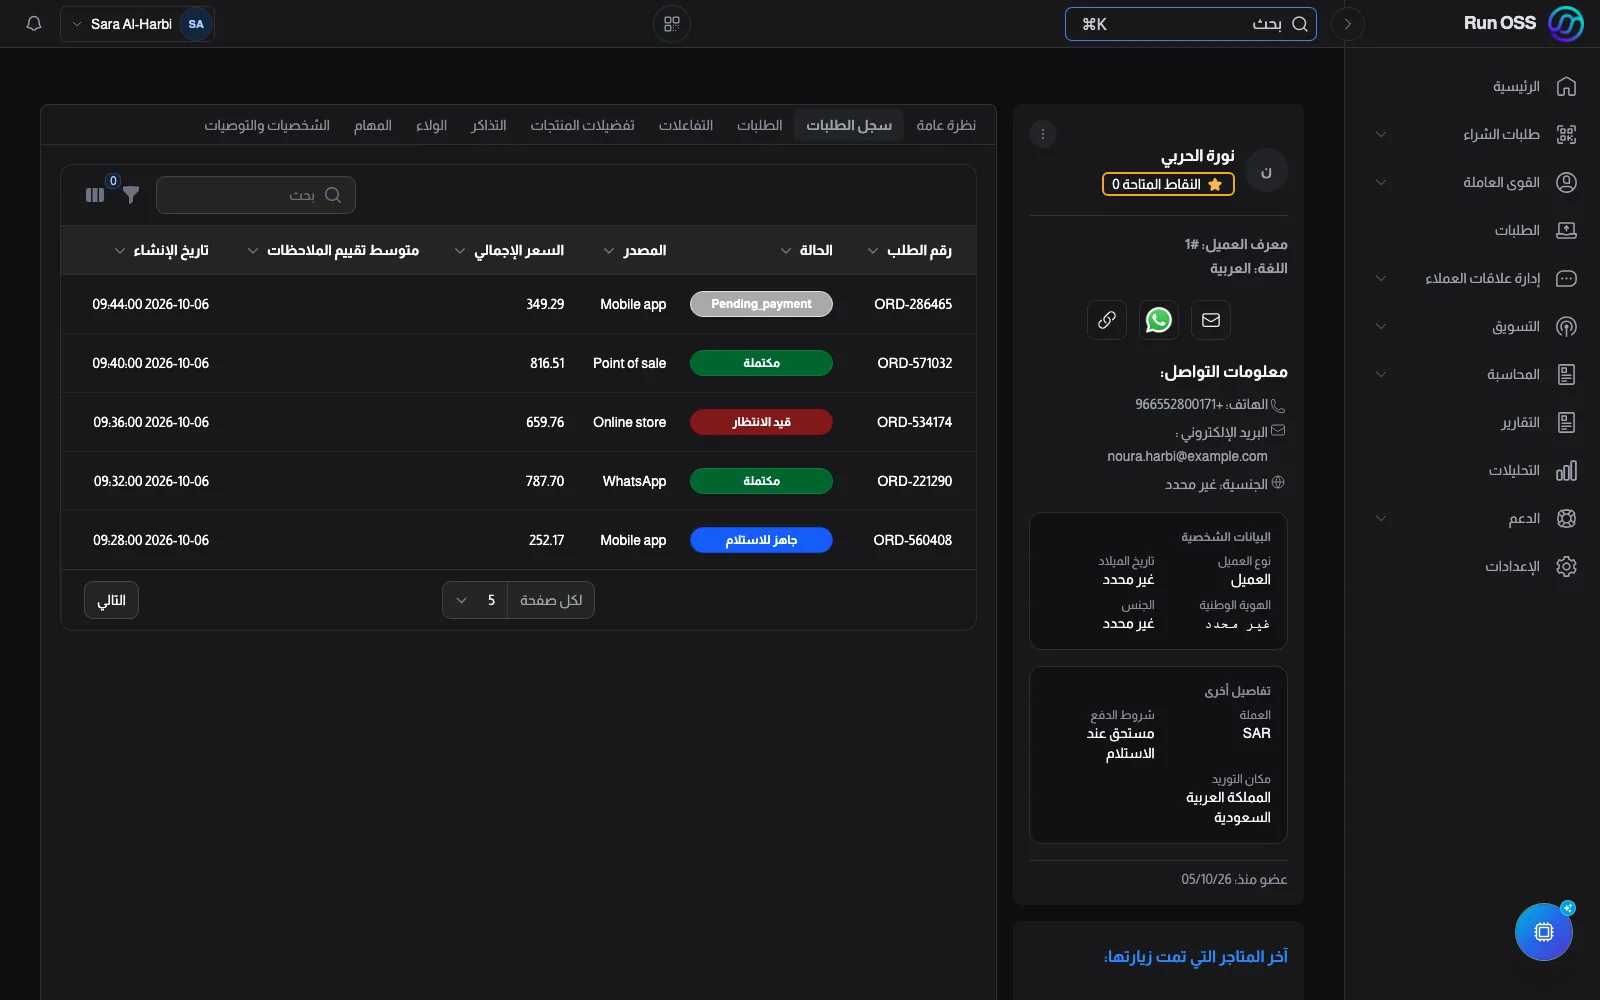Expand التسويق sidebar section
Screen dimensions: 1600x1000
click(x=1381, y=327)
